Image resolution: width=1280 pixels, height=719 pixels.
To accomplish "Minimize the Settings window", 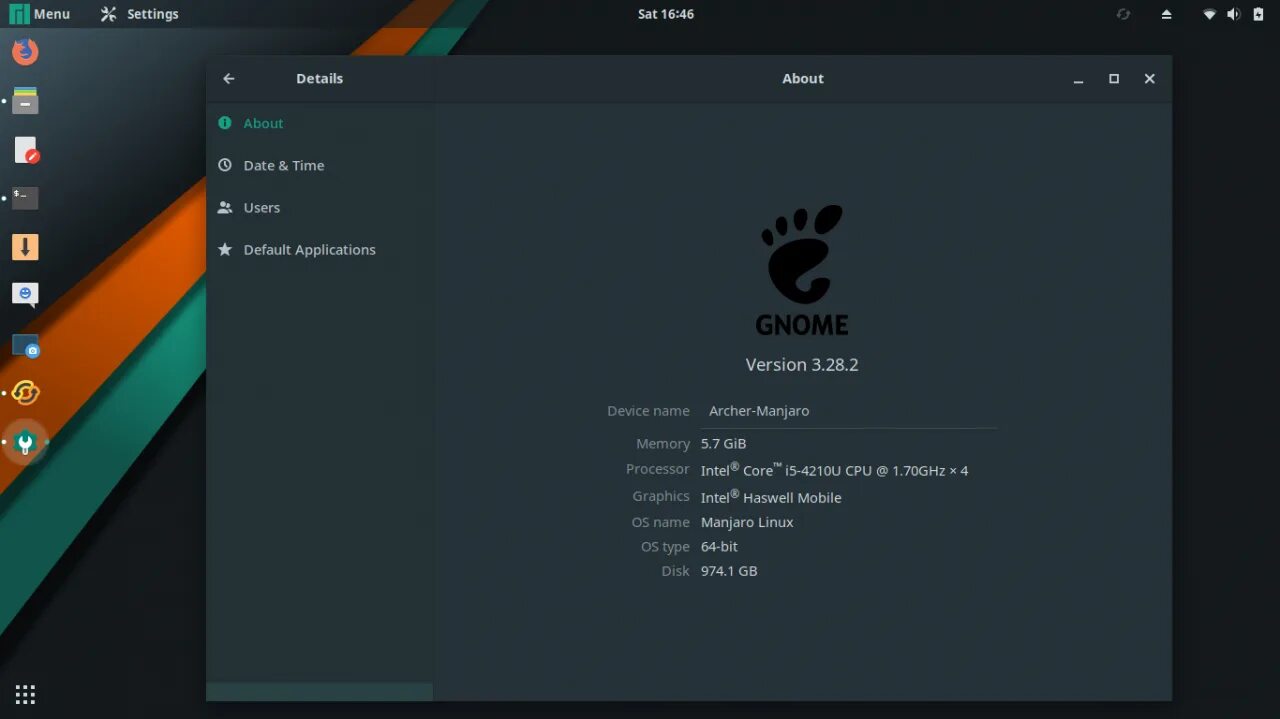I will pyautogui.click(x=1078, y=79).
